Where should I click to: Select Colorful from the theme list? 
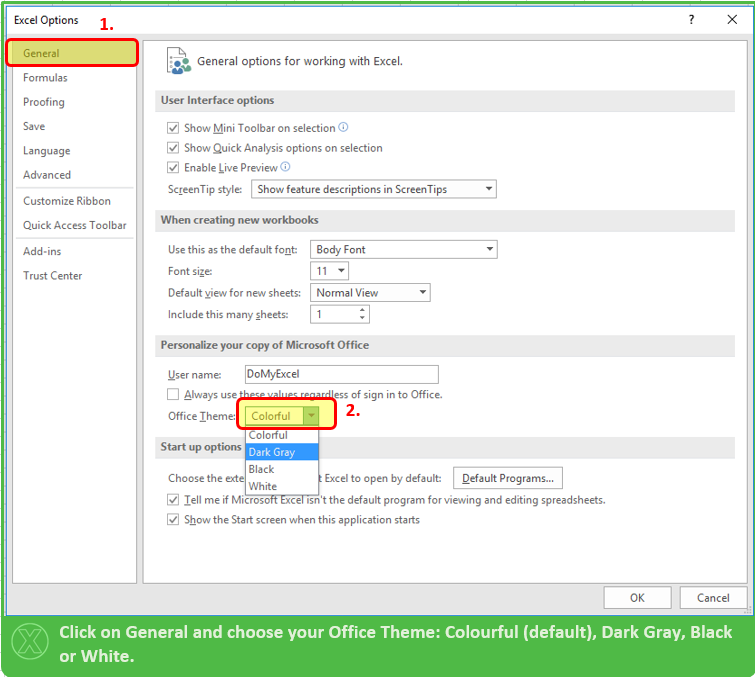point(282,435)
